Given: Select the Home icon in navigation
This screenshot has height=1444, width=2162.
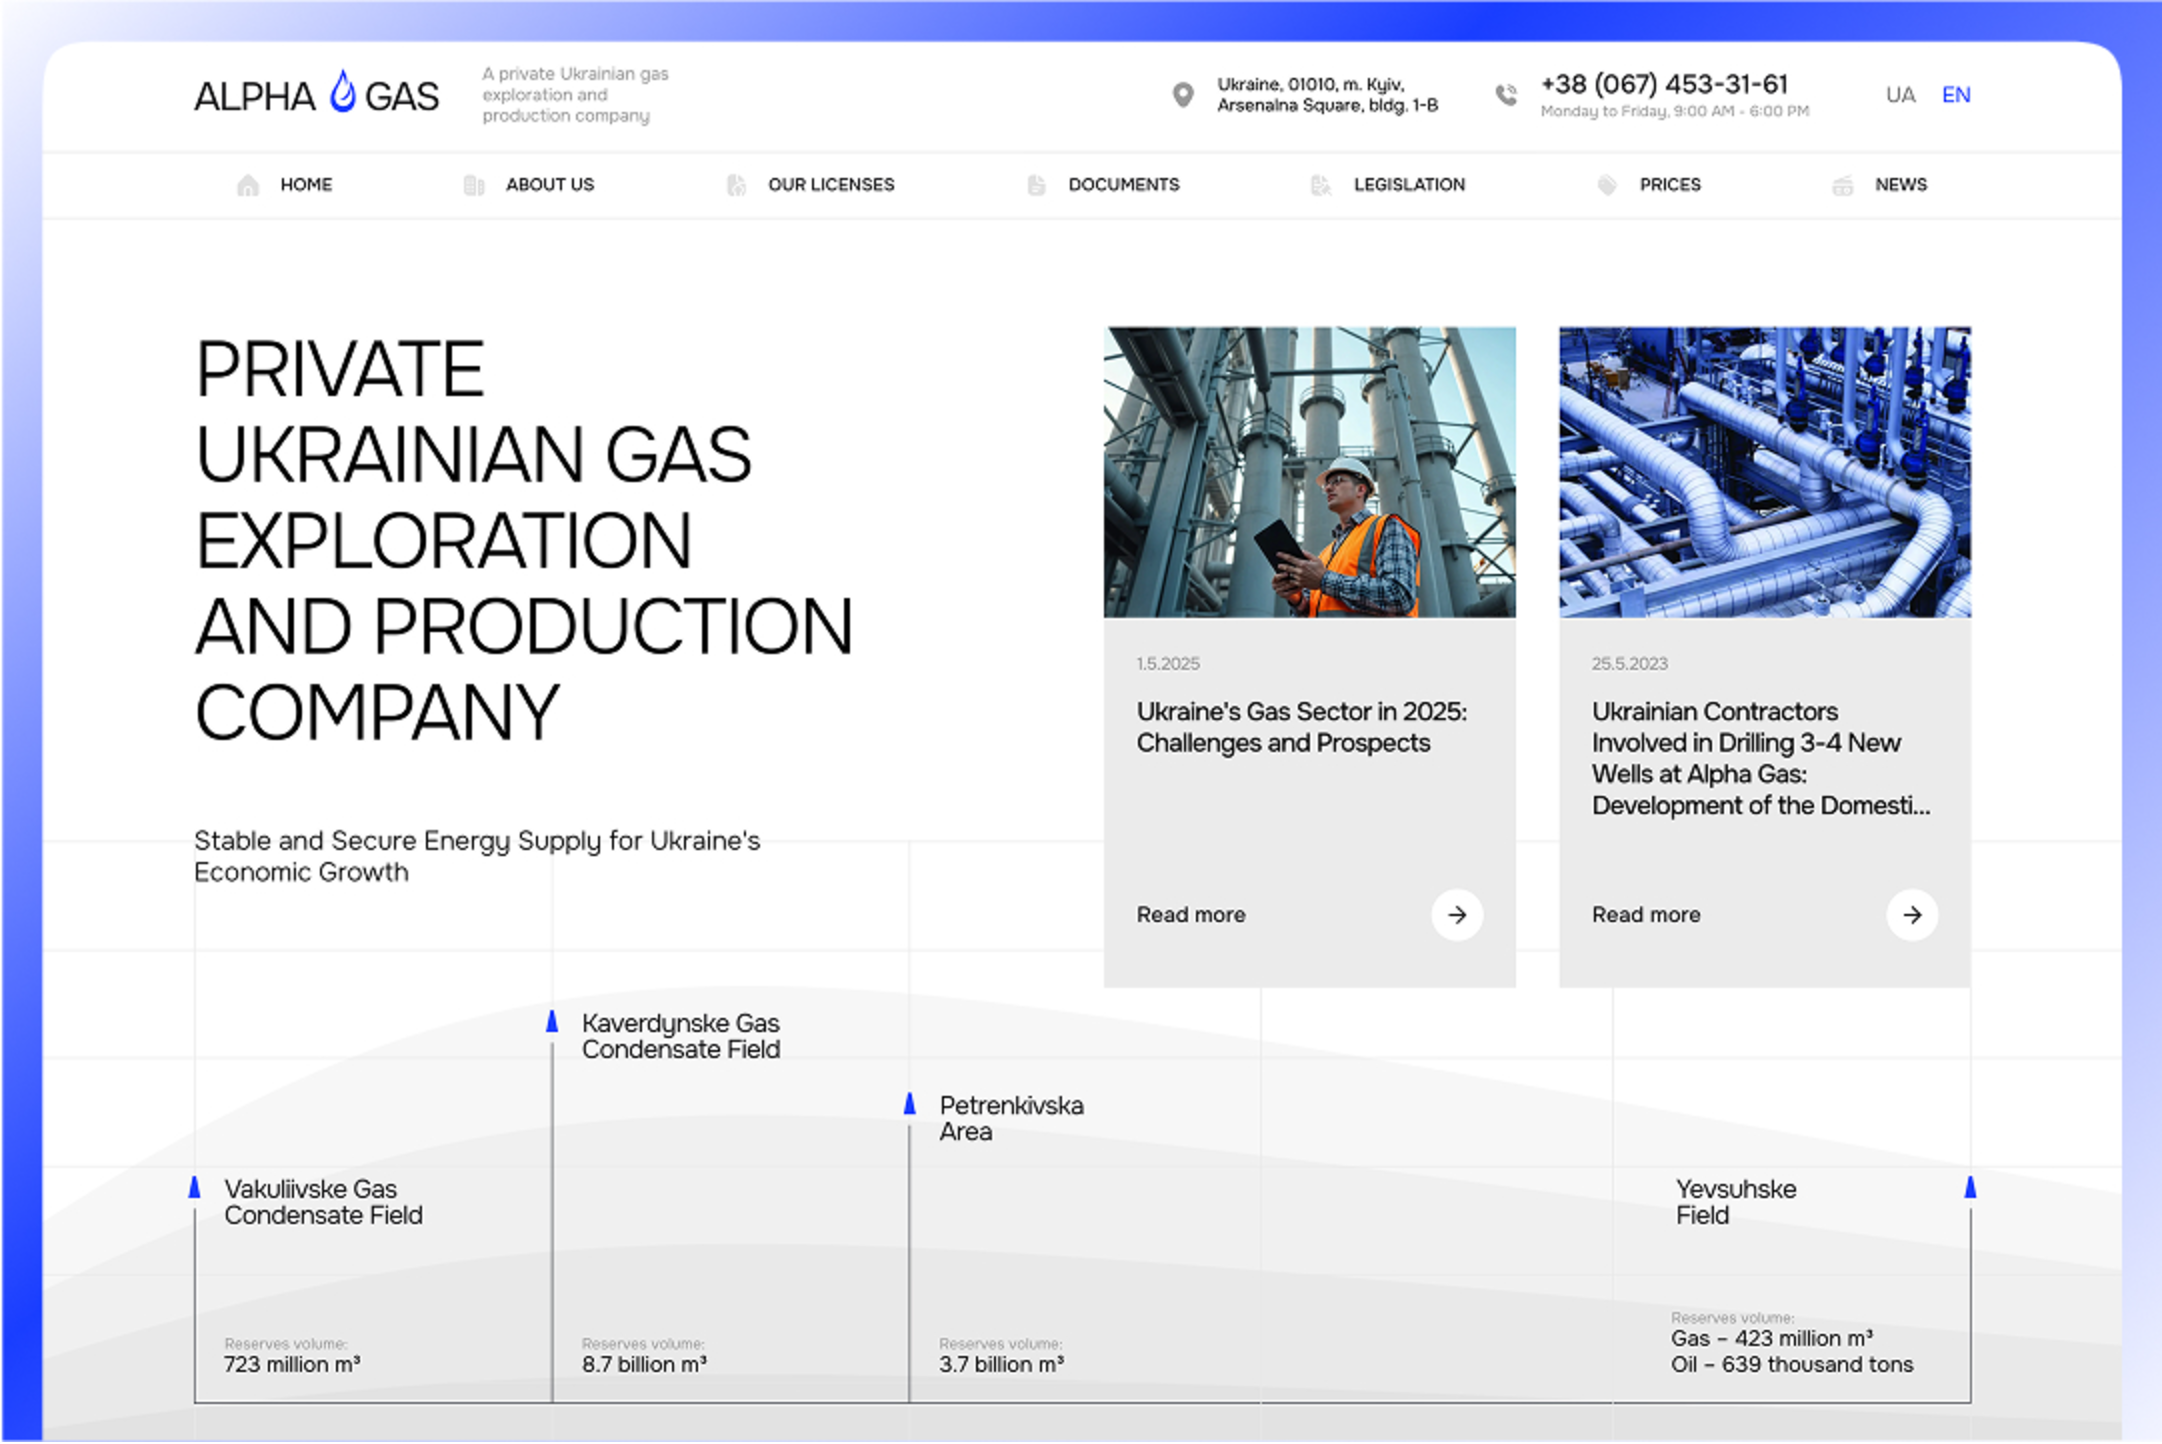Looking at the screenshot, I should 247,184.
